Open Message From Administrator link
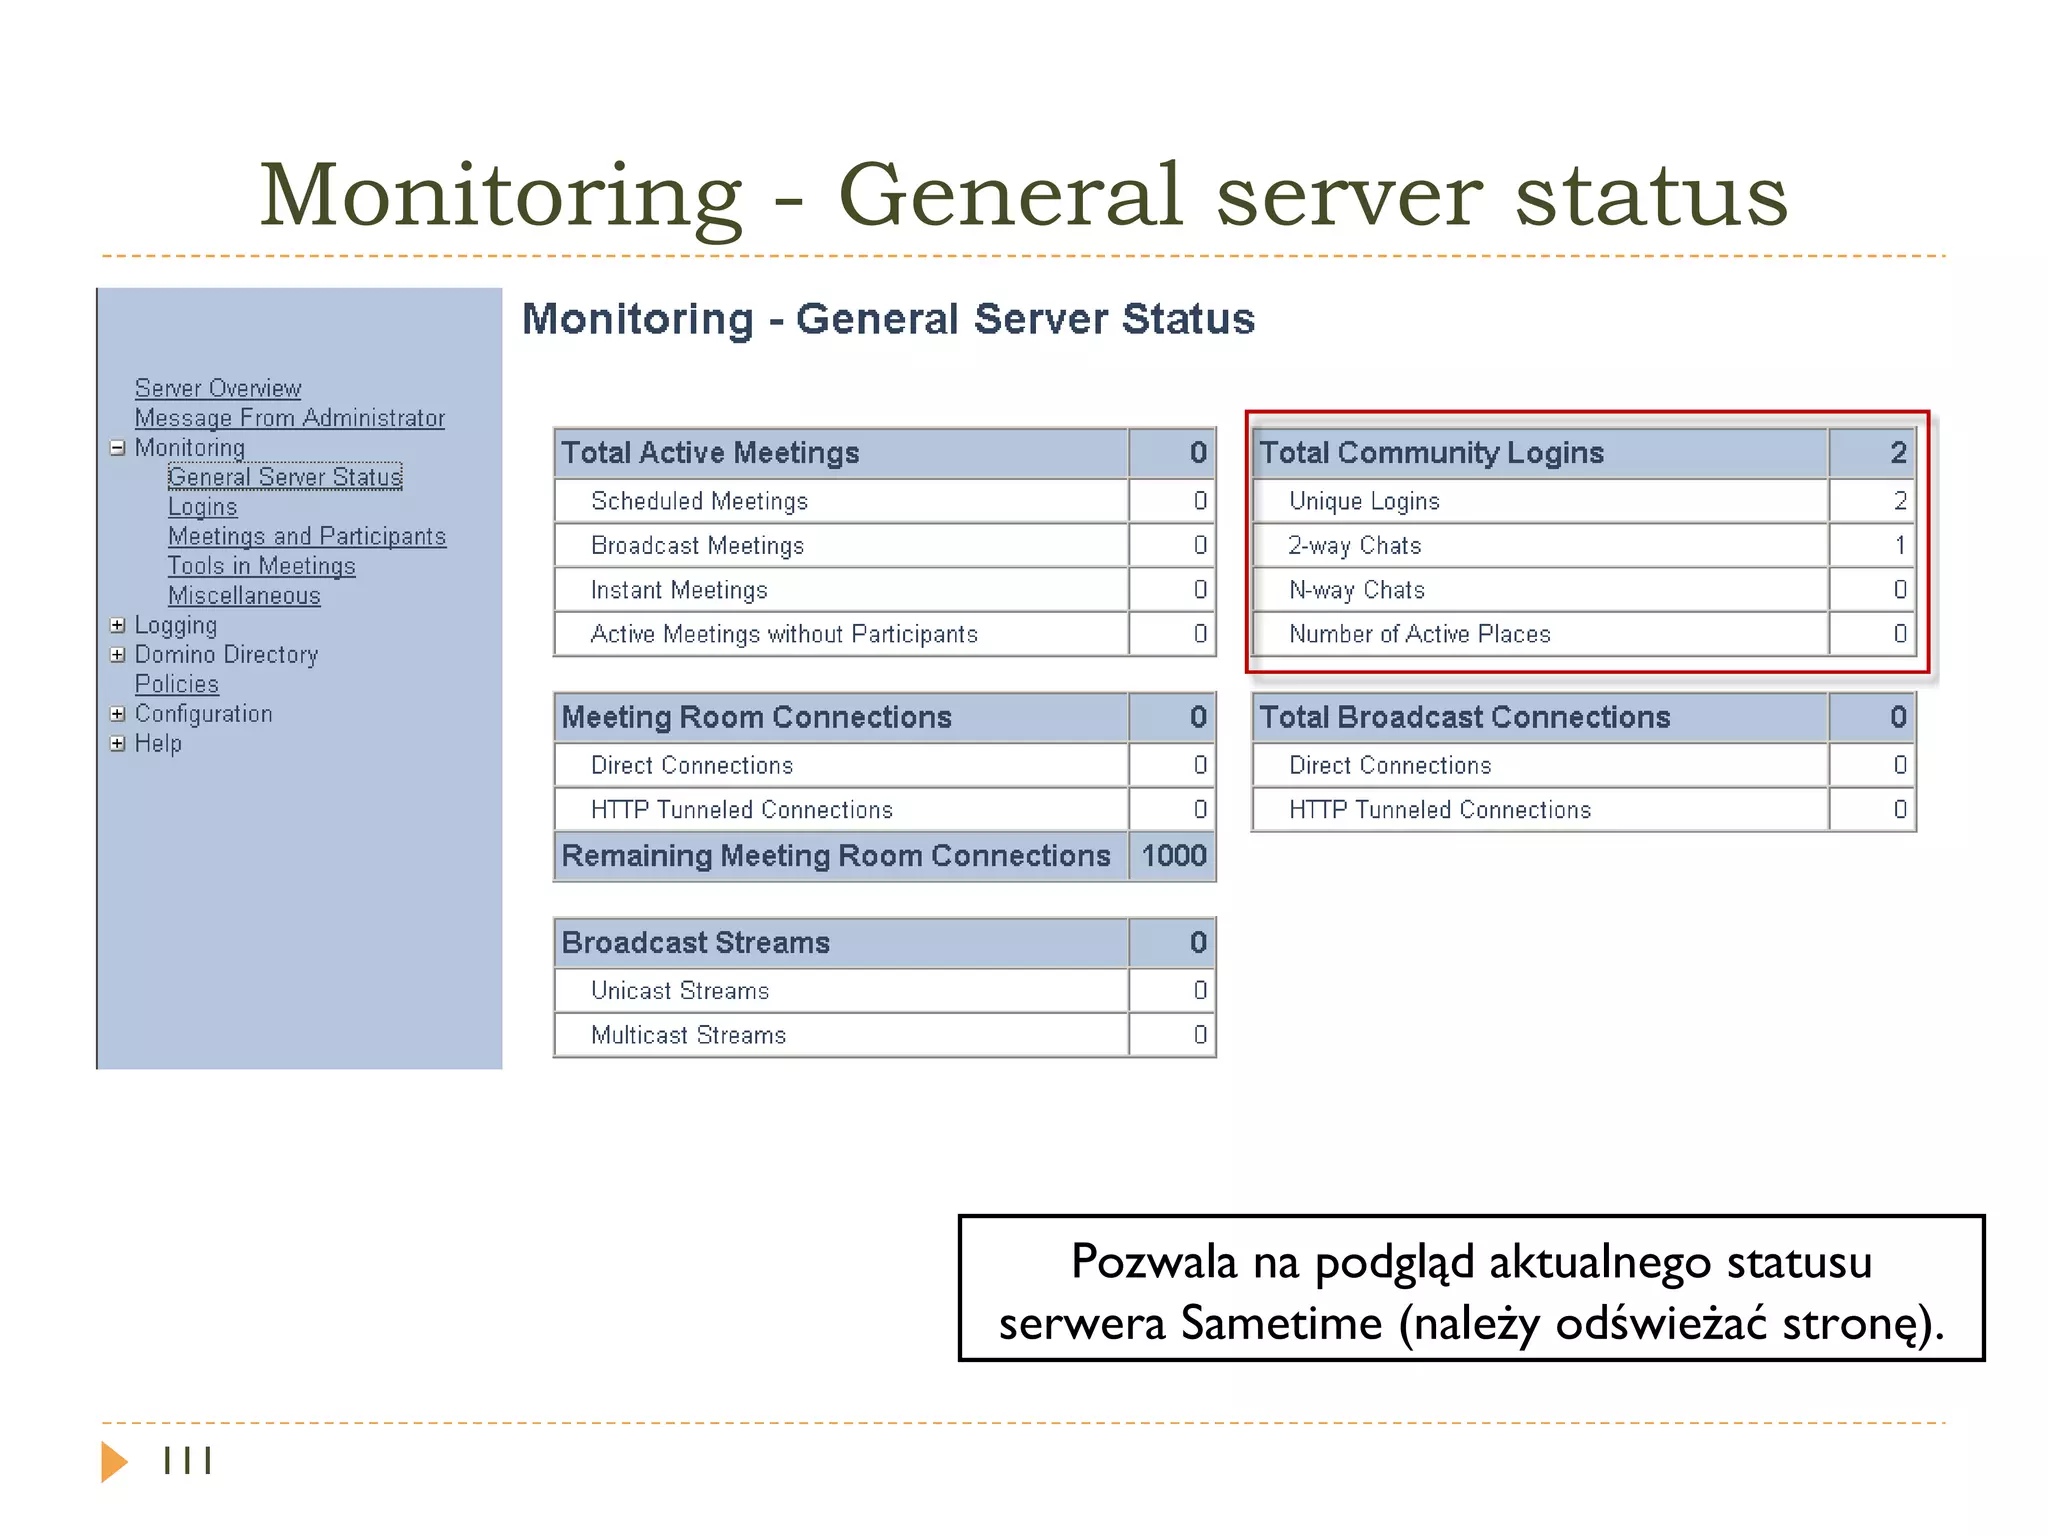The image size is (2048, 1536). click(290, 418)
